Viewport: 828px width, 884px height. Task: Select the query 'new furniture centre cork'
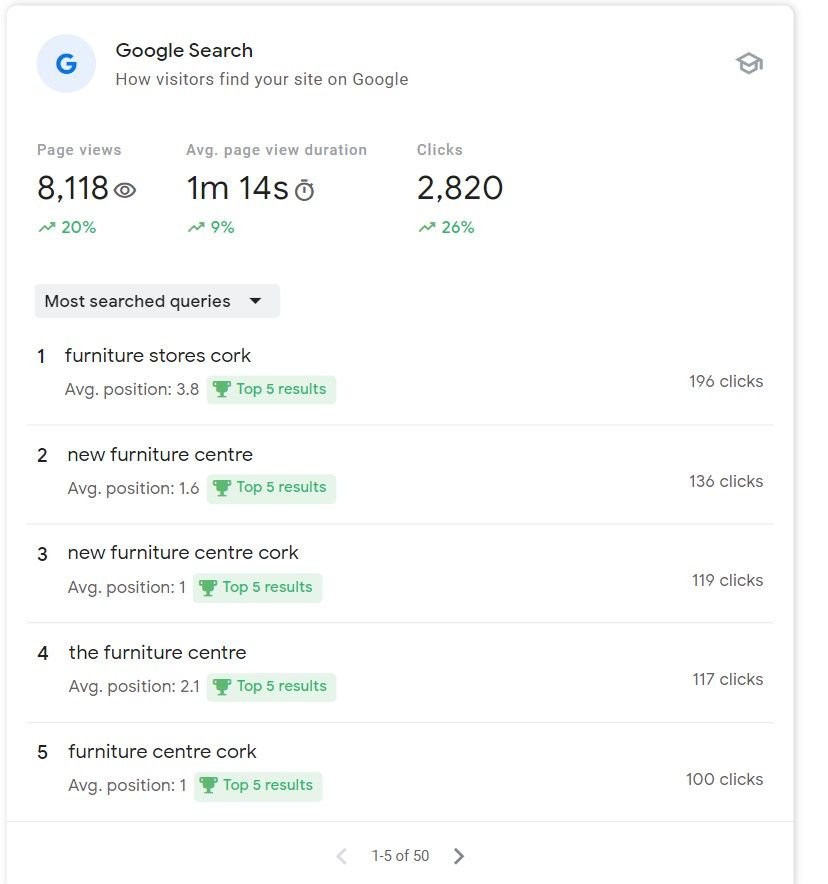(x=183, y=553)
